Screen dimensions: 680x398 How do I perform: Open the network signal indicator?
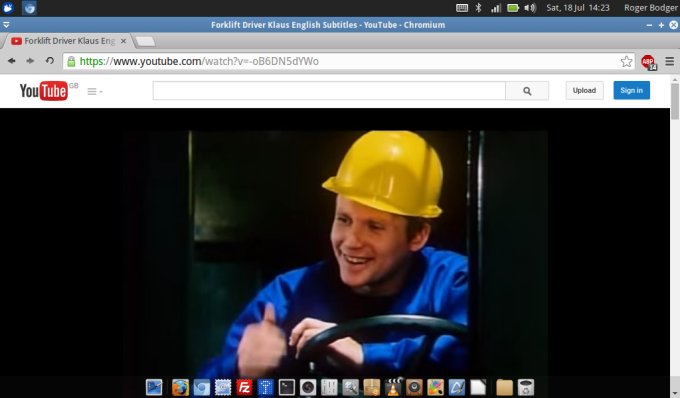click(496, 8)
